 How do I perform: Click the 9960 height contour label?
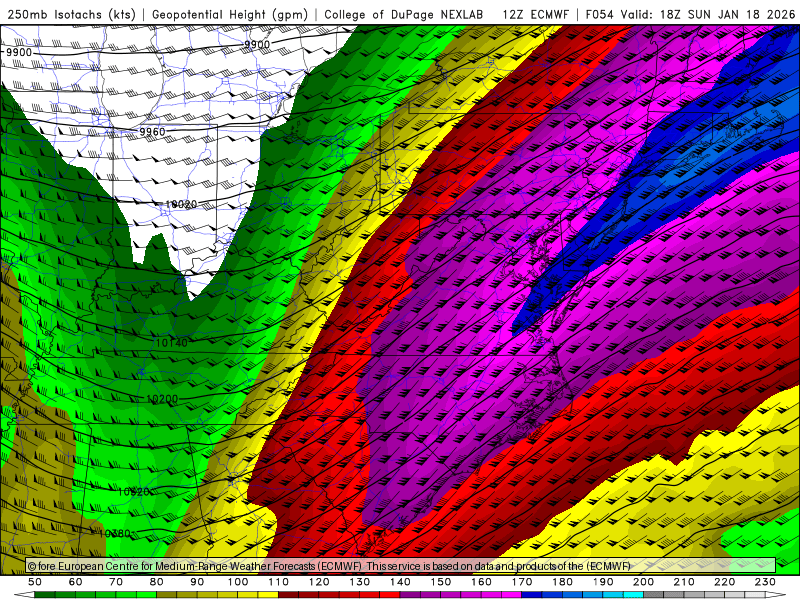152,132
